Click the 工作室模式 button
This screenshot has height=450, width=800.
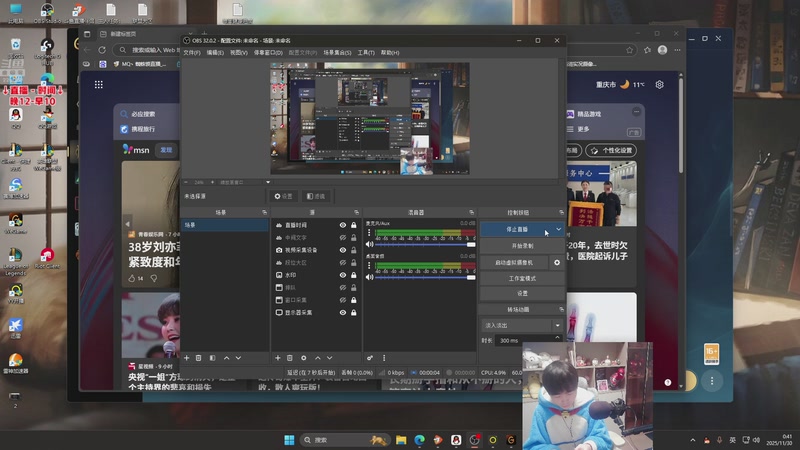(522, 278)
